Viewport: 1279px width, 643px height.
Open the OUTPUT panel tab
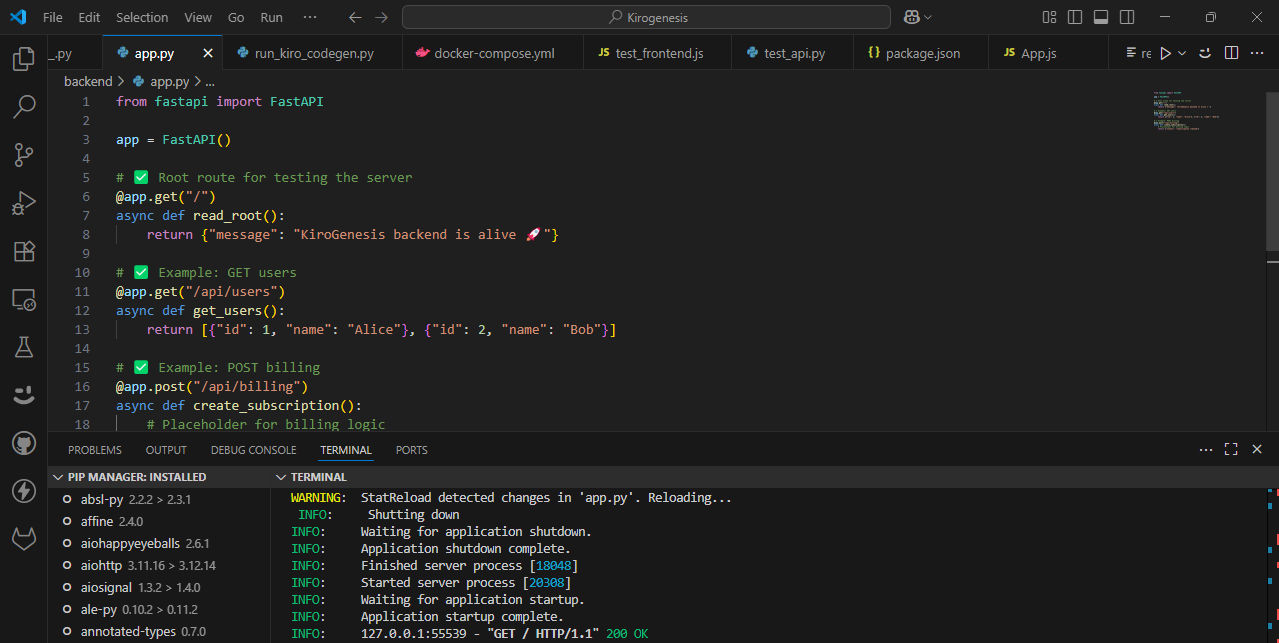coord(166,450)
